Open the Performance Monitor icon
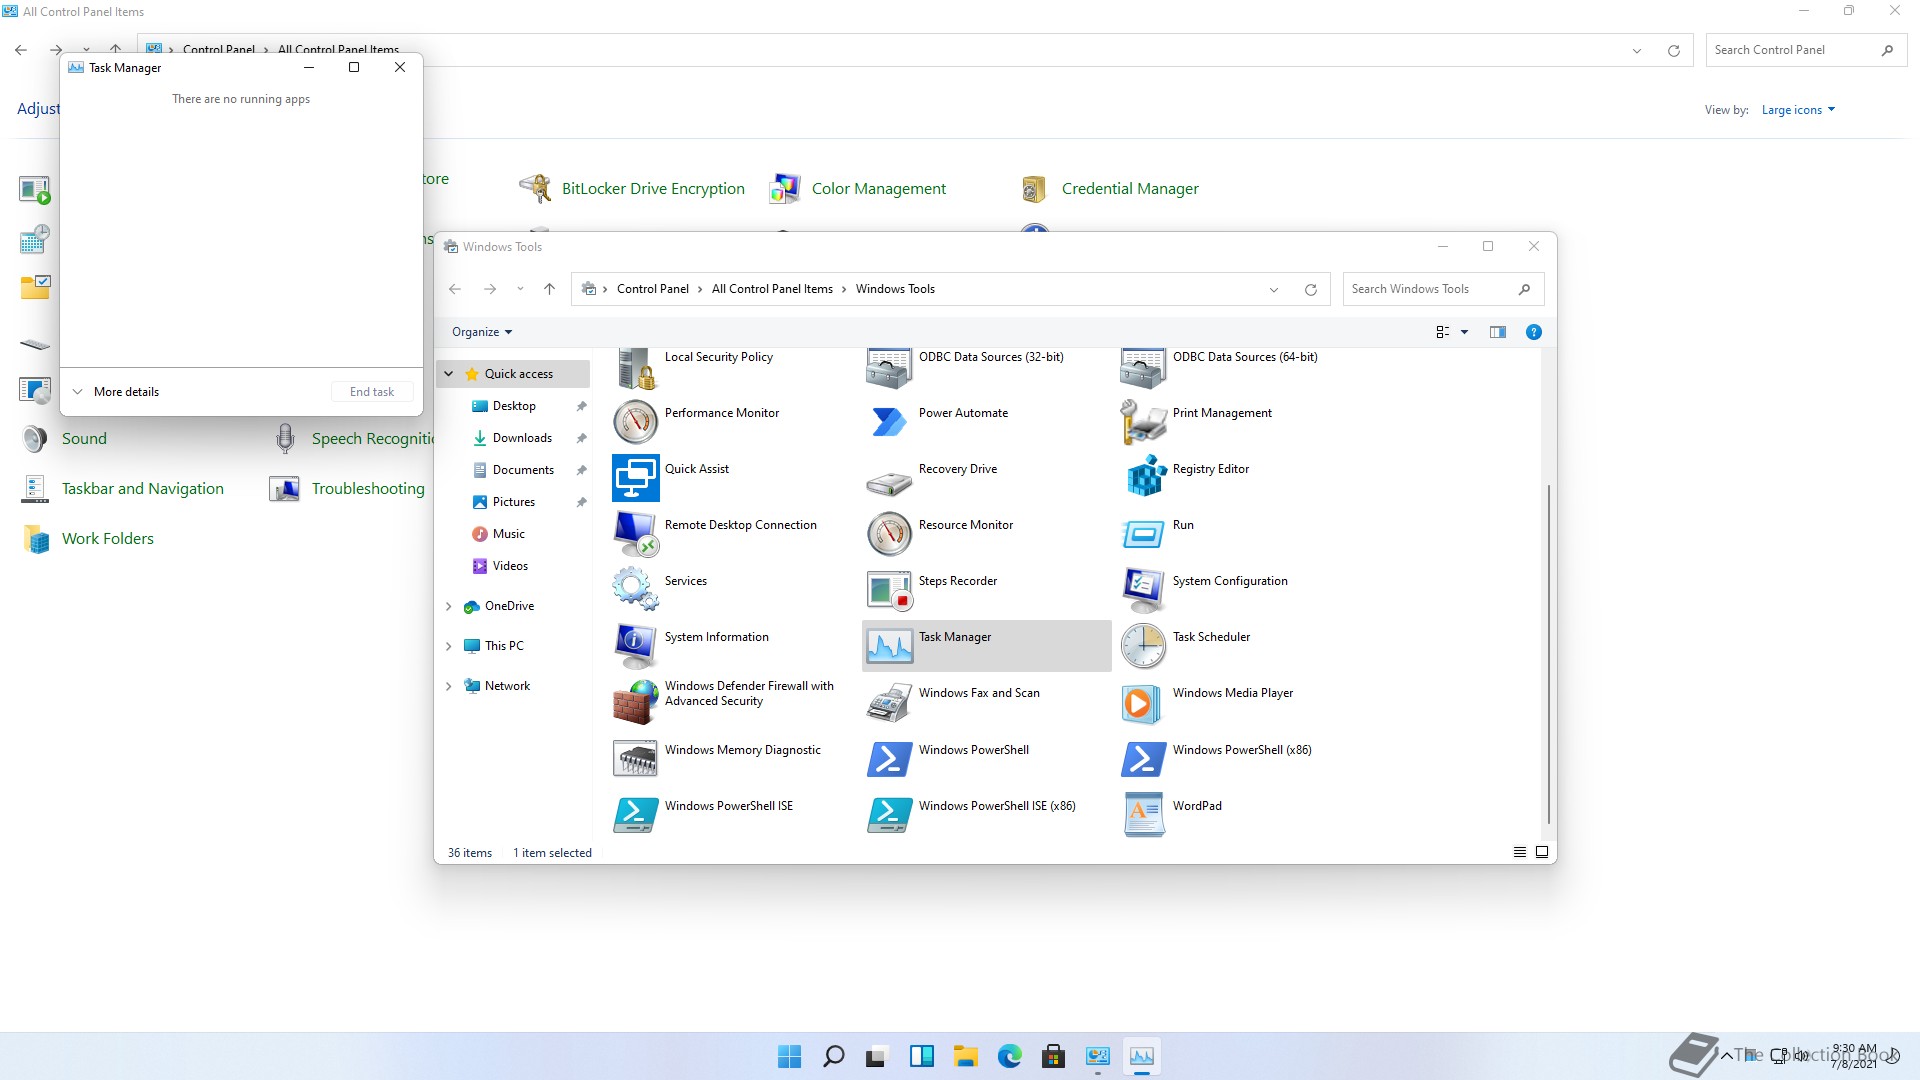 tap(636, 423)
